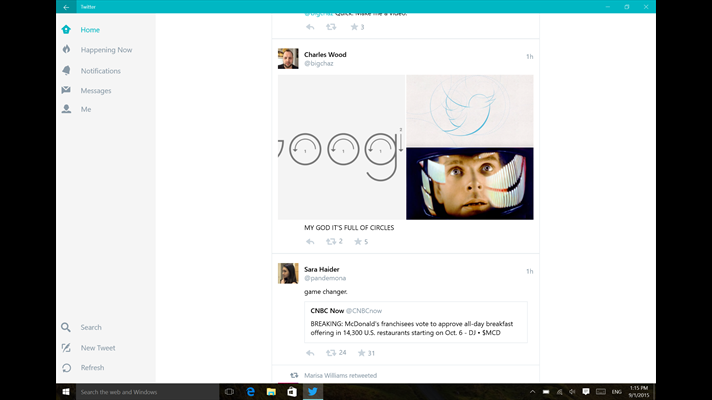The height and width of the screenshot is (400, 712).
Task: Retweet the MY GOD IT'S FULL OF CIRCLES tweet
Action: 331,242
